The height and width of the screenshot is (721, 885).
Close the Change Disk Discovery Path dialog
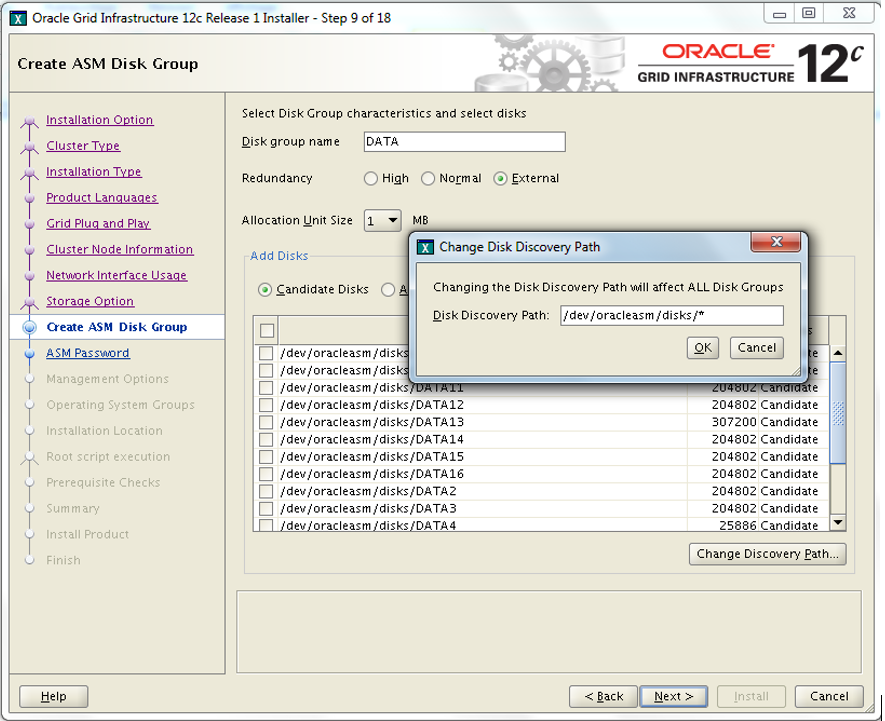click(776, 242)
